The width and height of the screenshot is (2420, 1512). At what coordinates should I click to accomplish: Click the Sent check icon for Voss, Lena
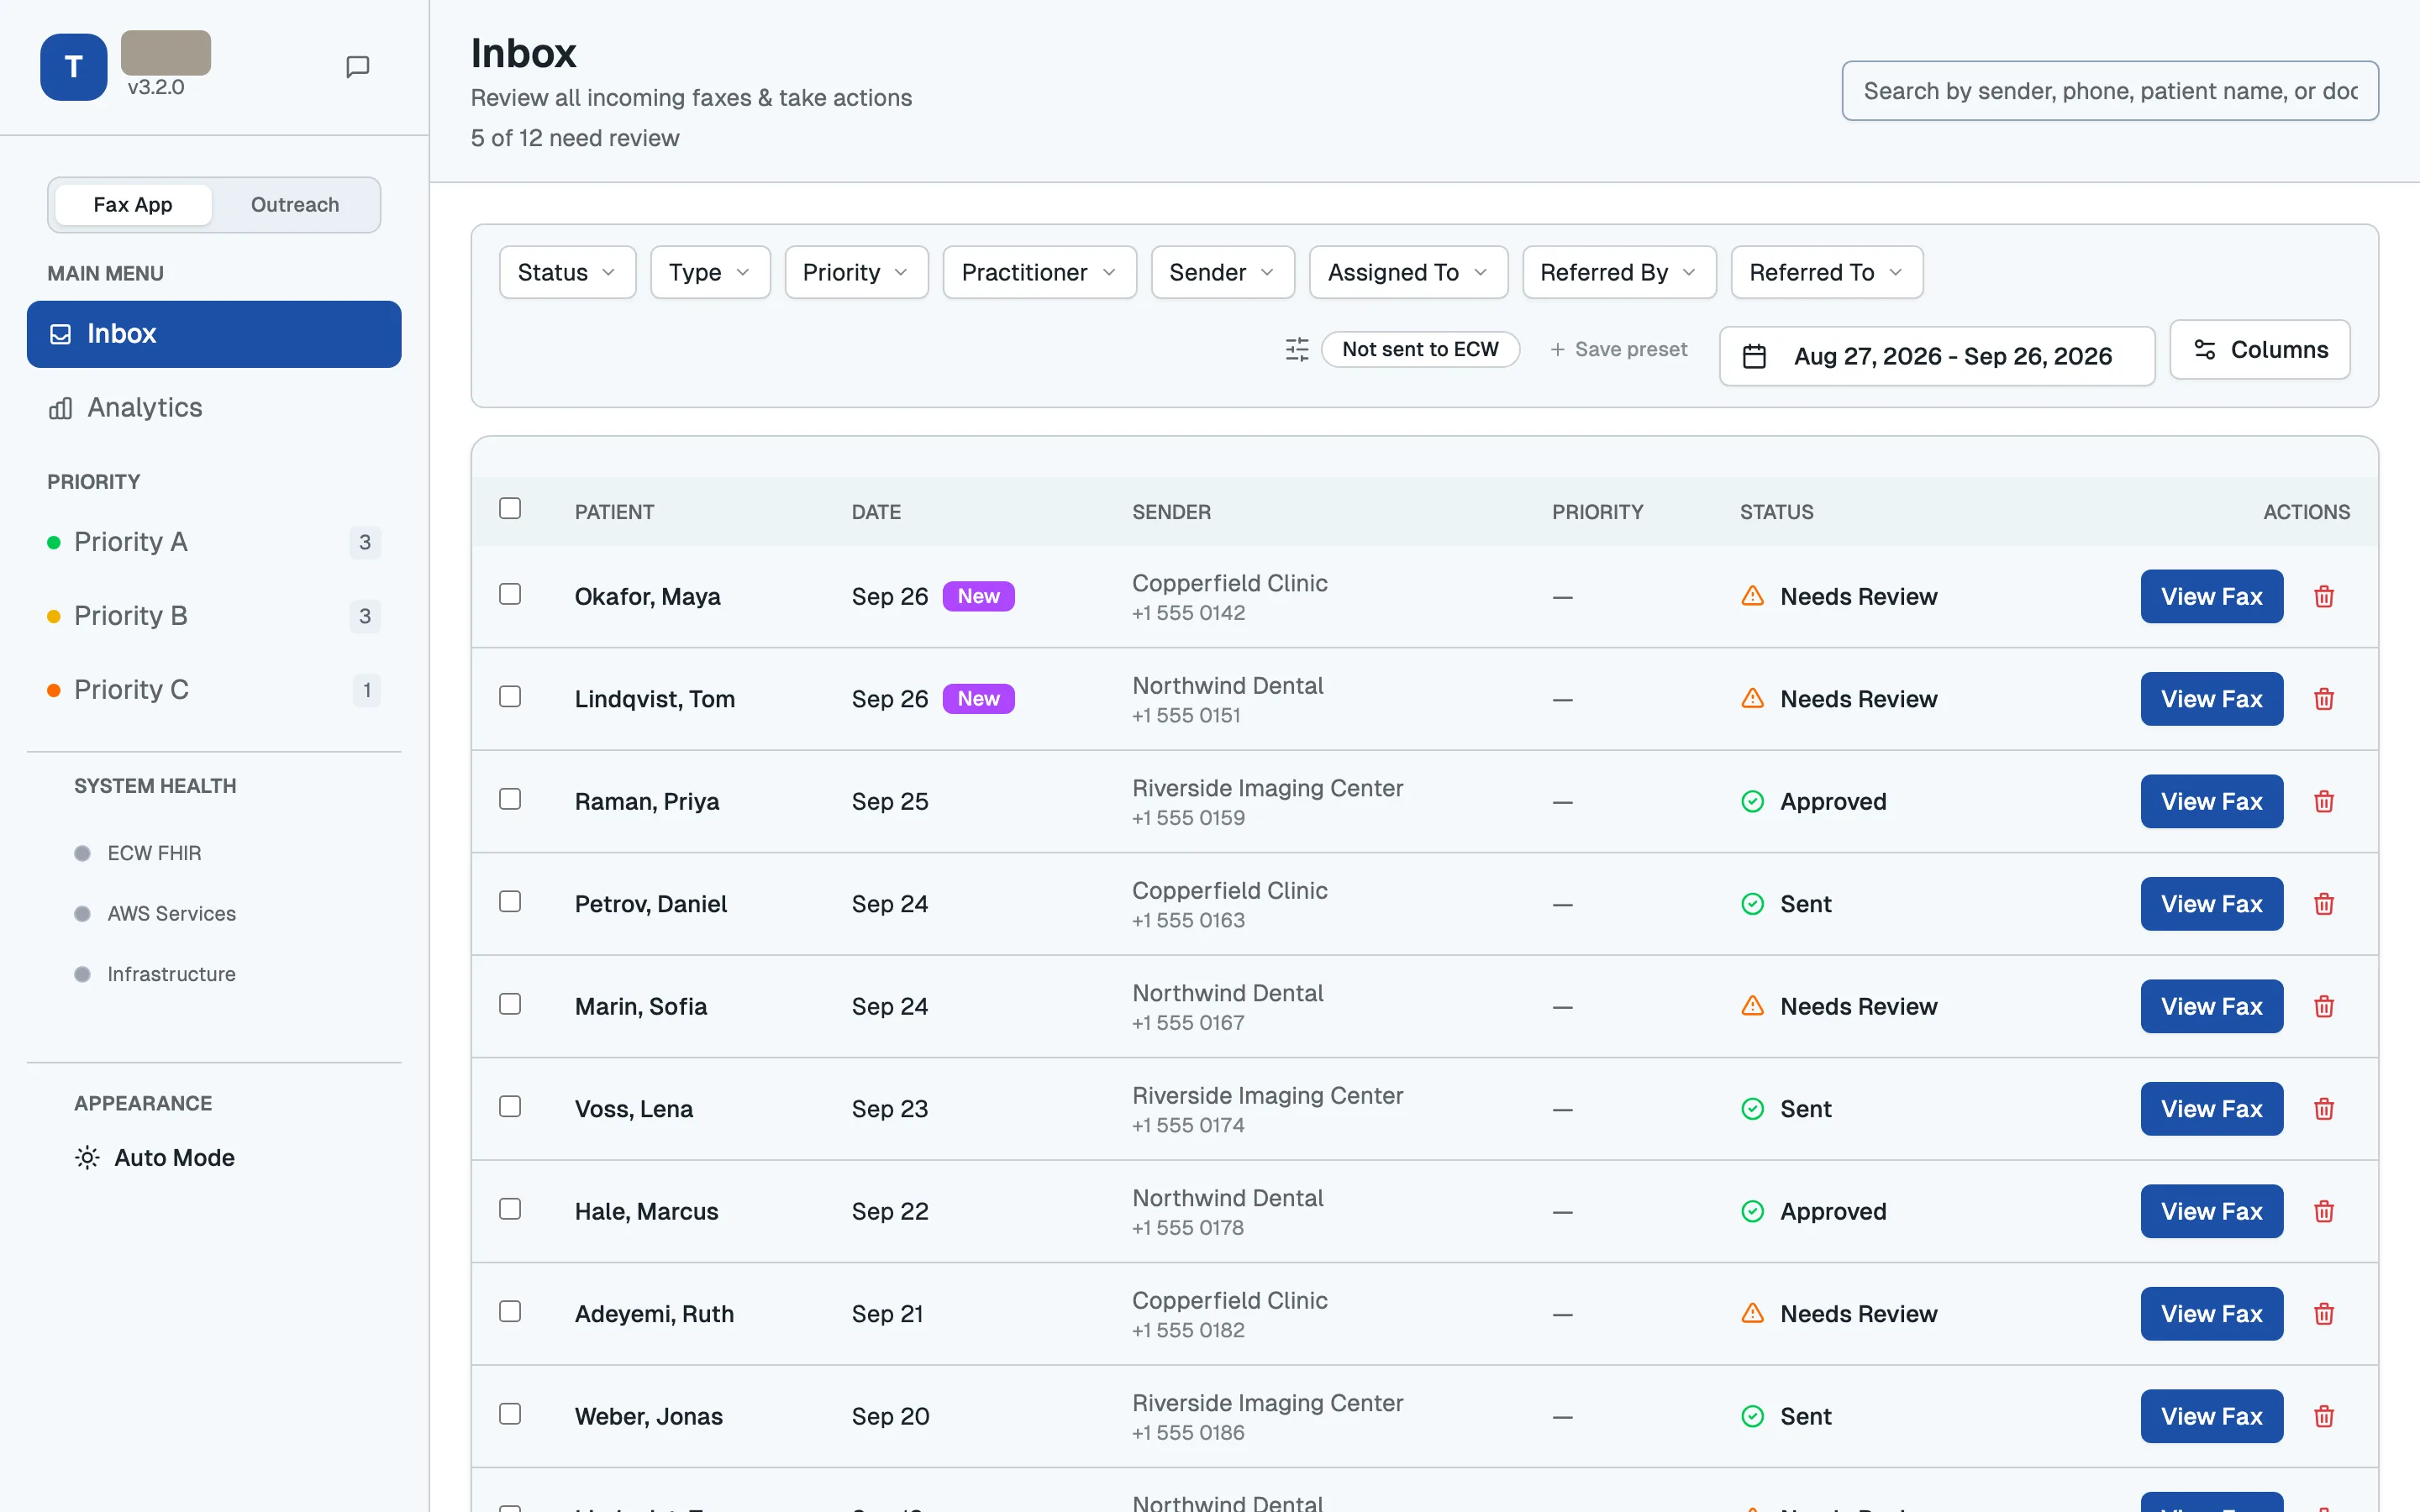(1753, 1109)
